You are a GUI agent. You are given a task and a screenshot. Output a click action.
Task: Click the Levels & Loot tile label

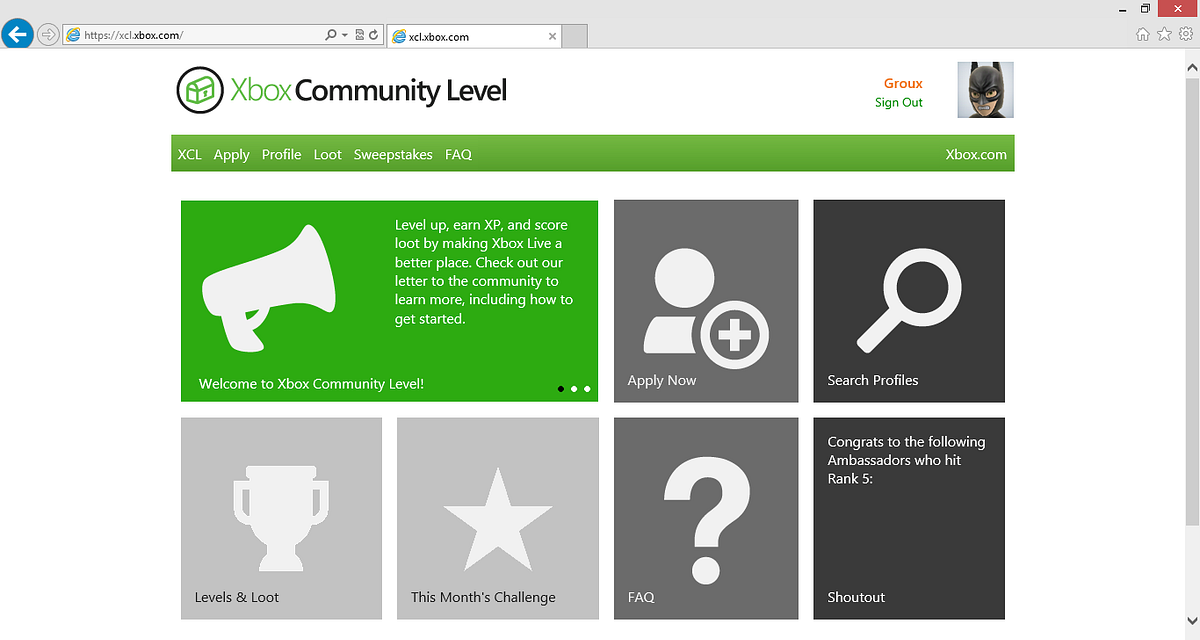(237, 597)
